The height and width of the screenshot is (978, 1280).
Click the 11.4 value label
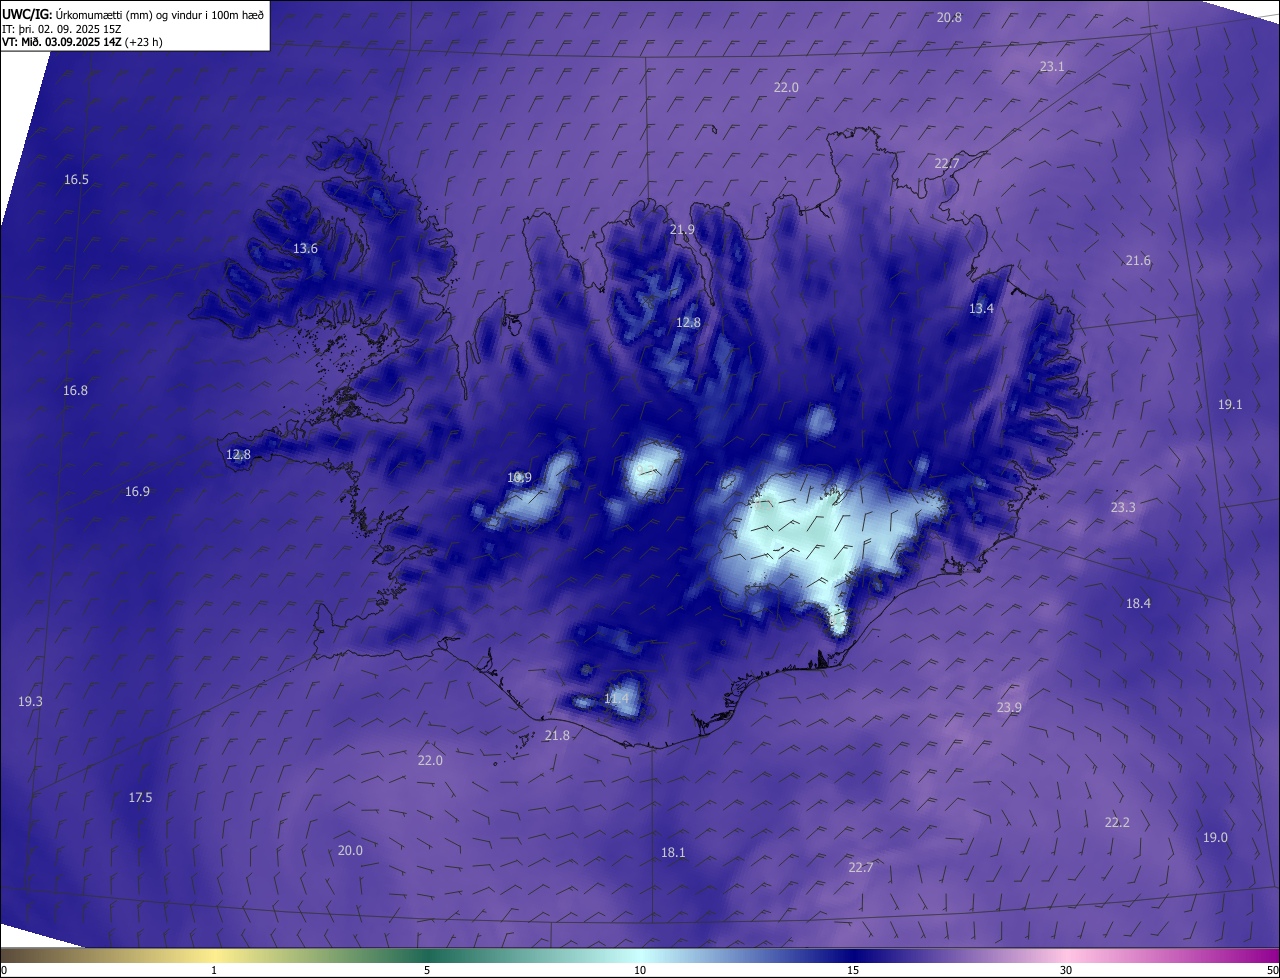617,698
